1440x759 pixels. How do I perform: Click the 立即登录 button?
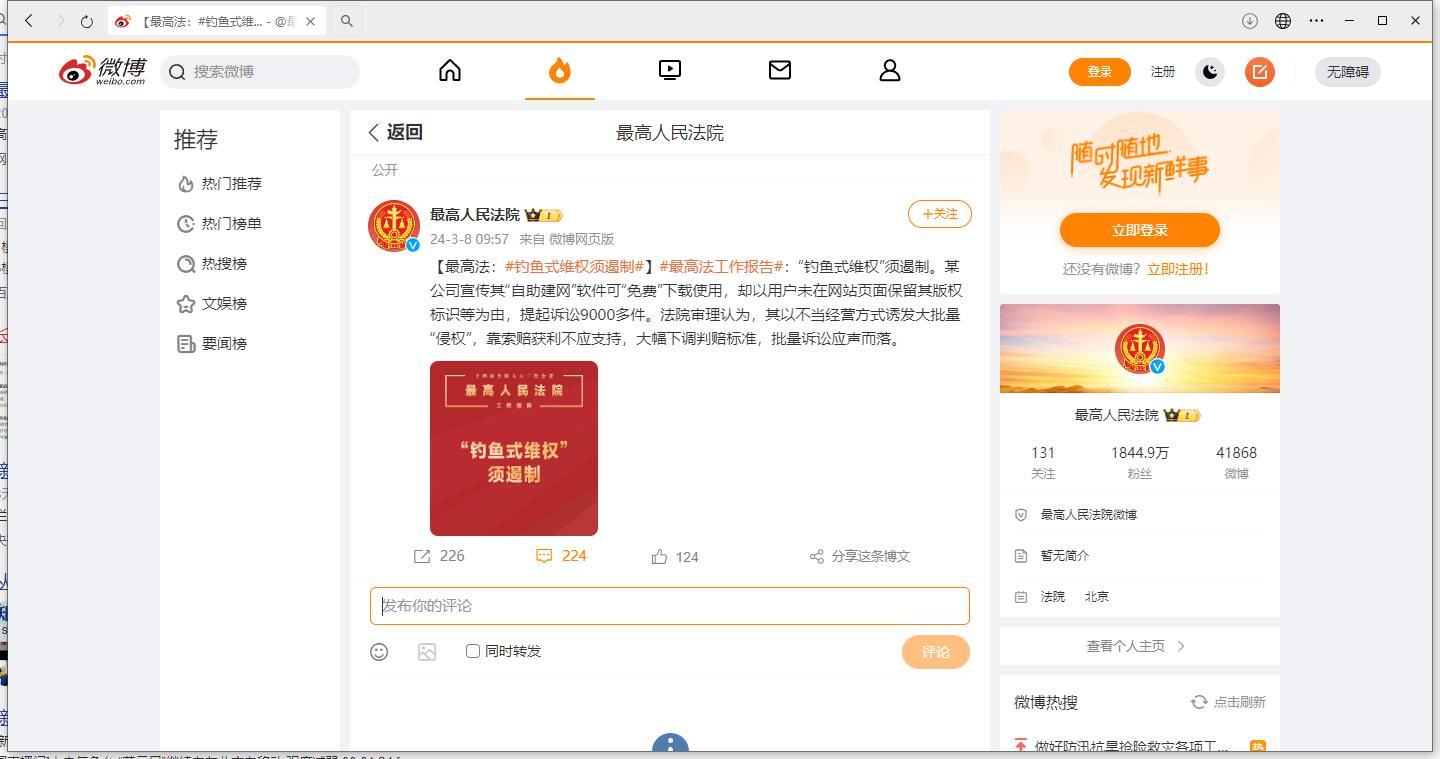pos(1139,230)
